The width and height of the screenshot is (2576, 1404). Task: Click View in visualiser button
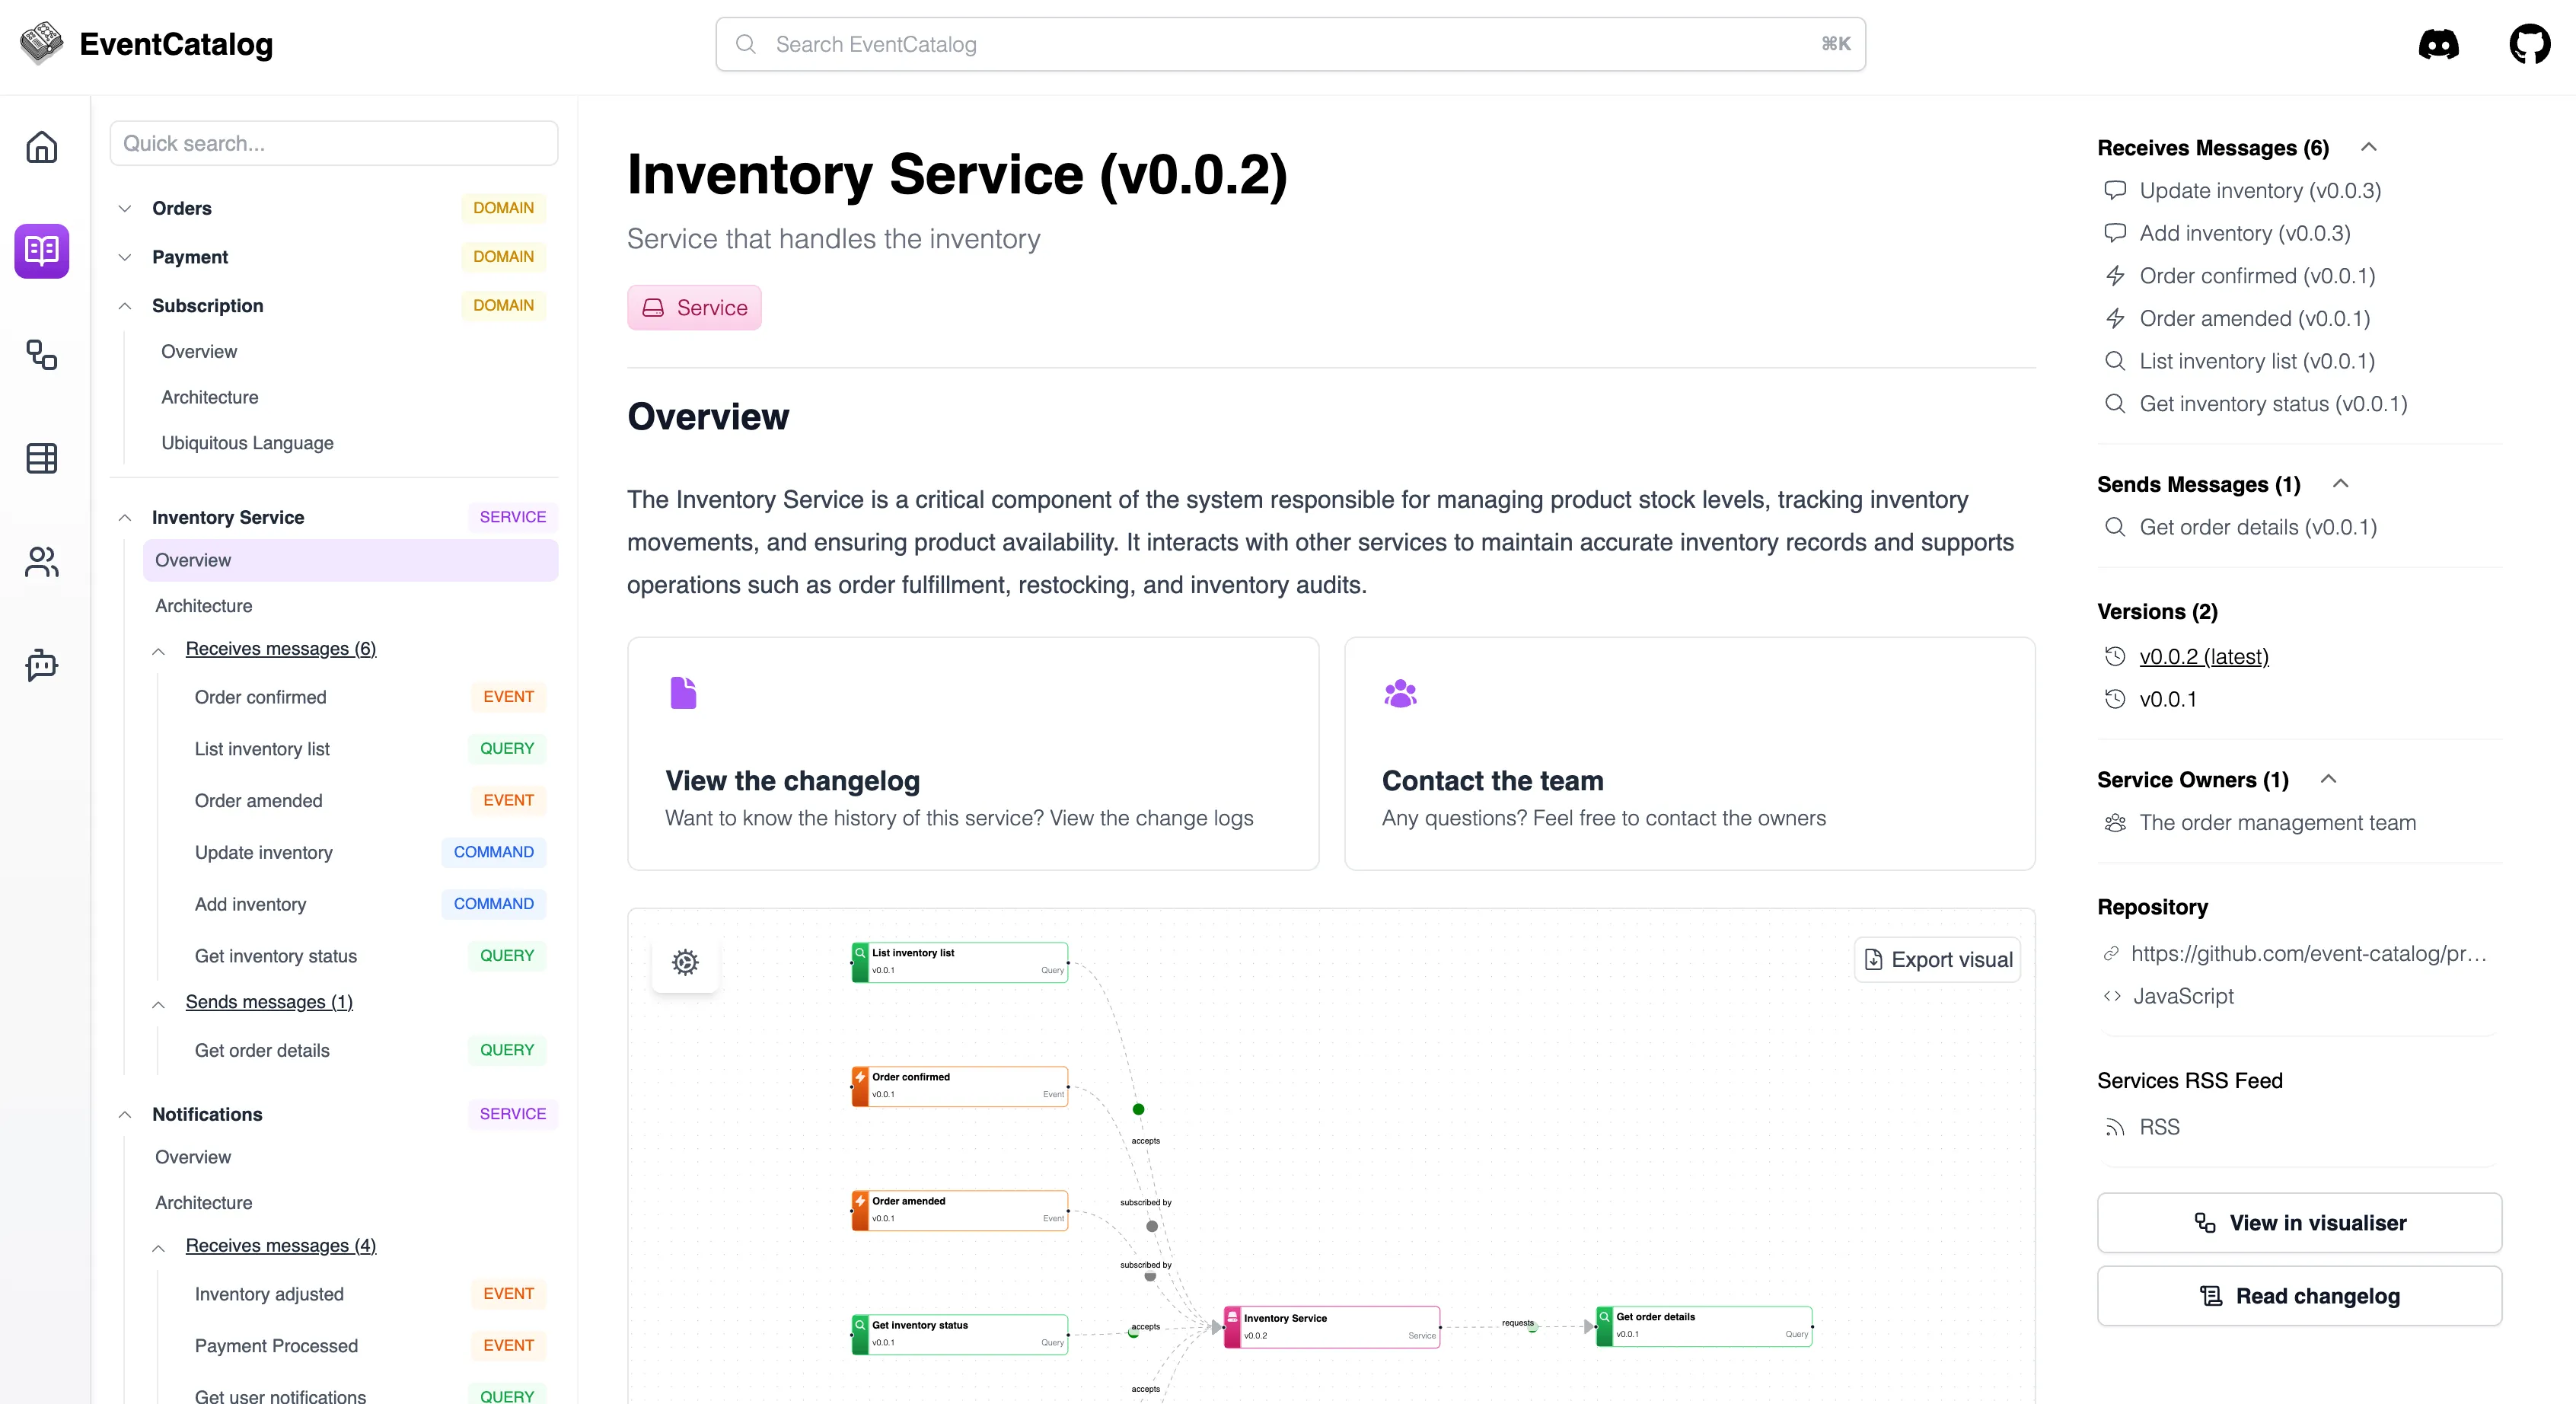pyautogui.click(x=2299, y=1223)
